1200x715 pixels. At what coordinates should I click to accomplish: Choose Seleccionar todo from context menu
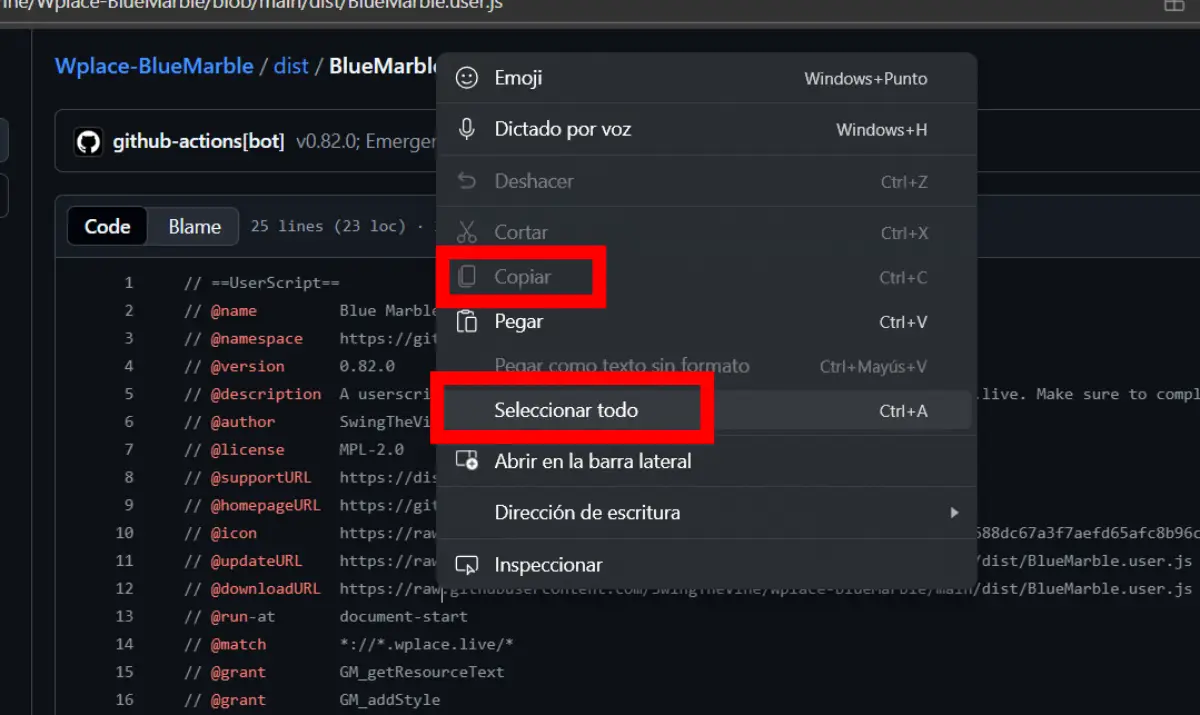[x=566, y=410]
